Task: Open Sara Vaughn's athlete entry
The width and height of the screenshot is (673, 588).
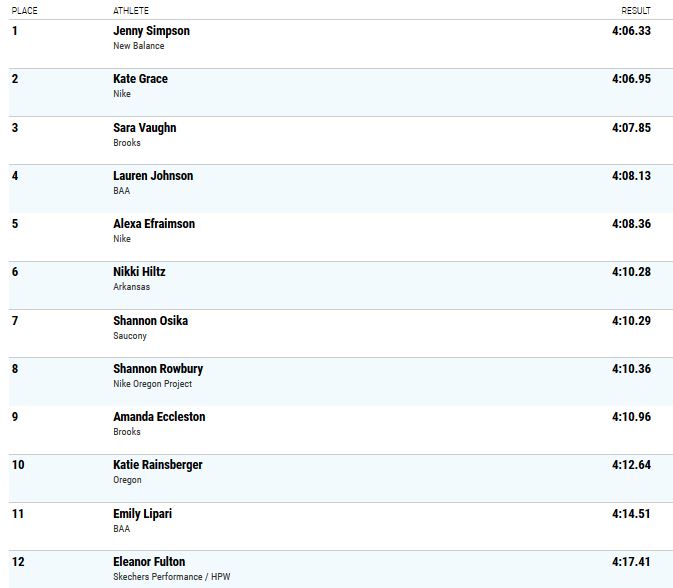Action: [x=145, y=128]
